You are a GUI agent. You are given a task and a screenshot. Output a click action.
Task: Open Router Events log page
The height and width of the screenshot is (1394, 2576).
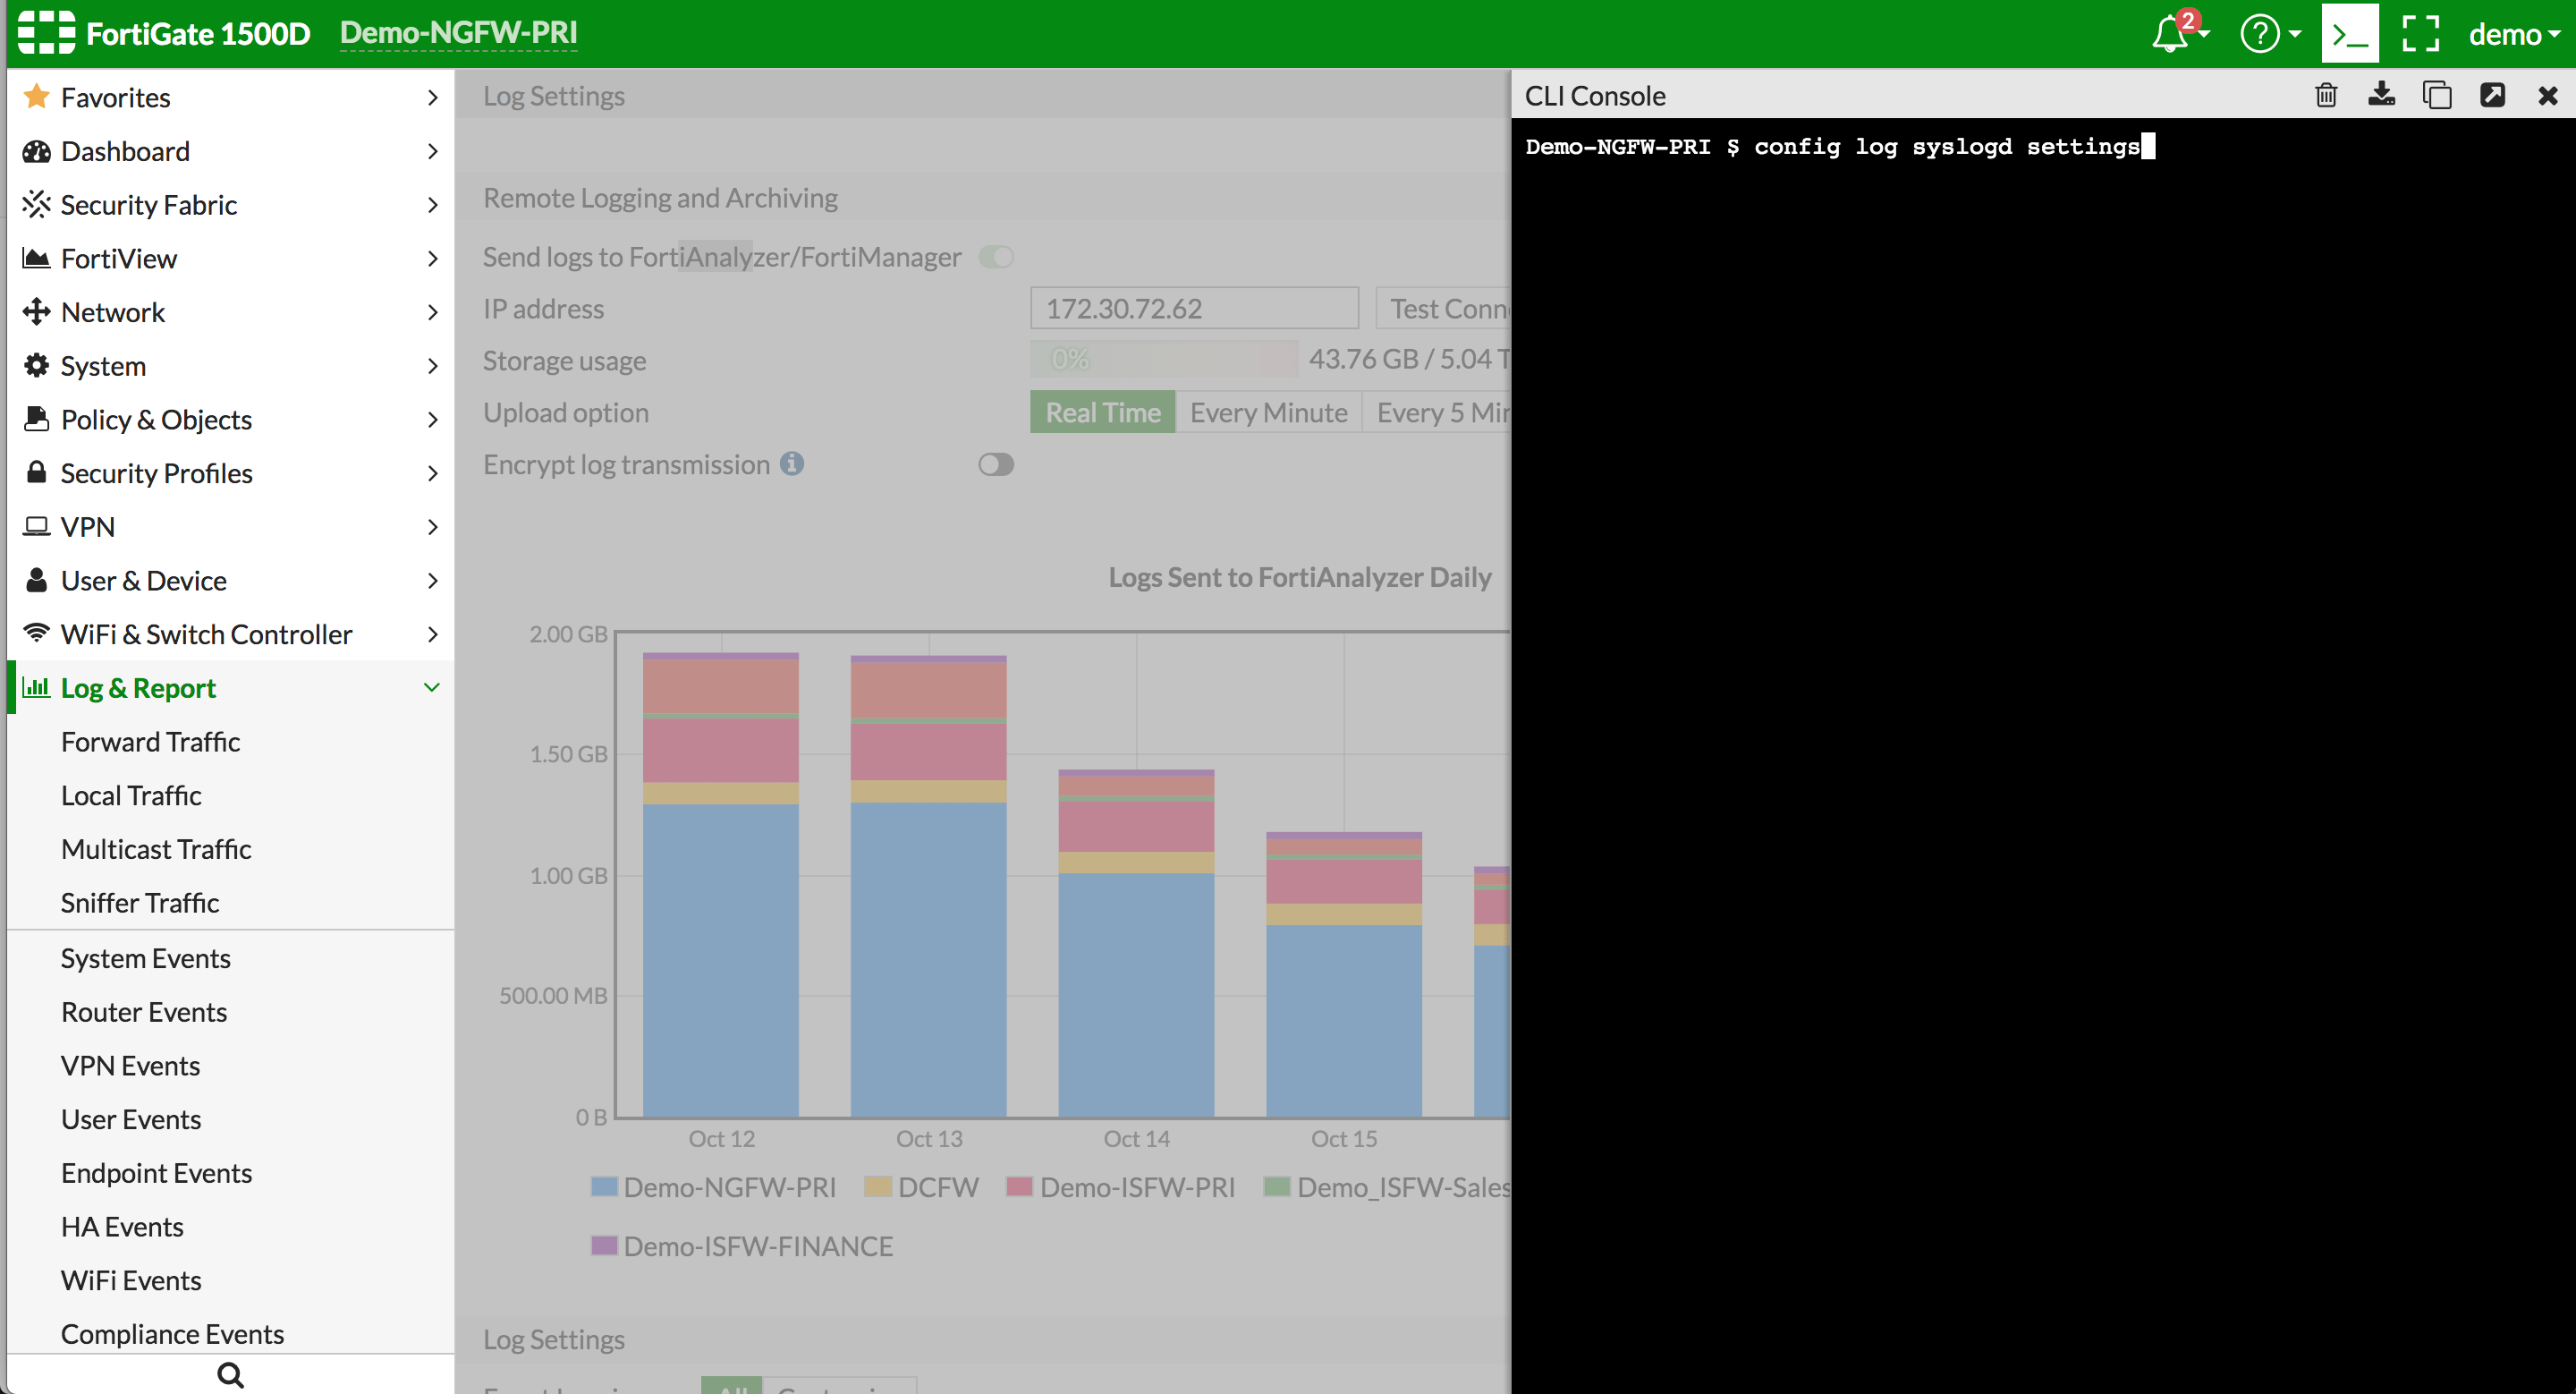tap(144, 1012)
